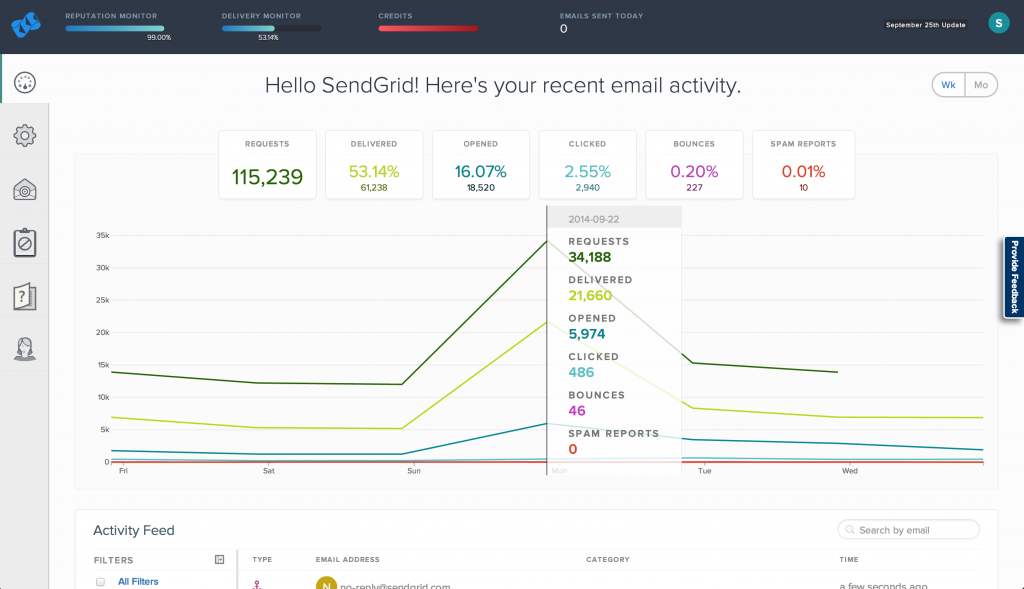This screenshot has width=1024, height=589.
Task: Open email settings via the envelope-gear icon
Action: pyautogui.click(x=24, y=188)
